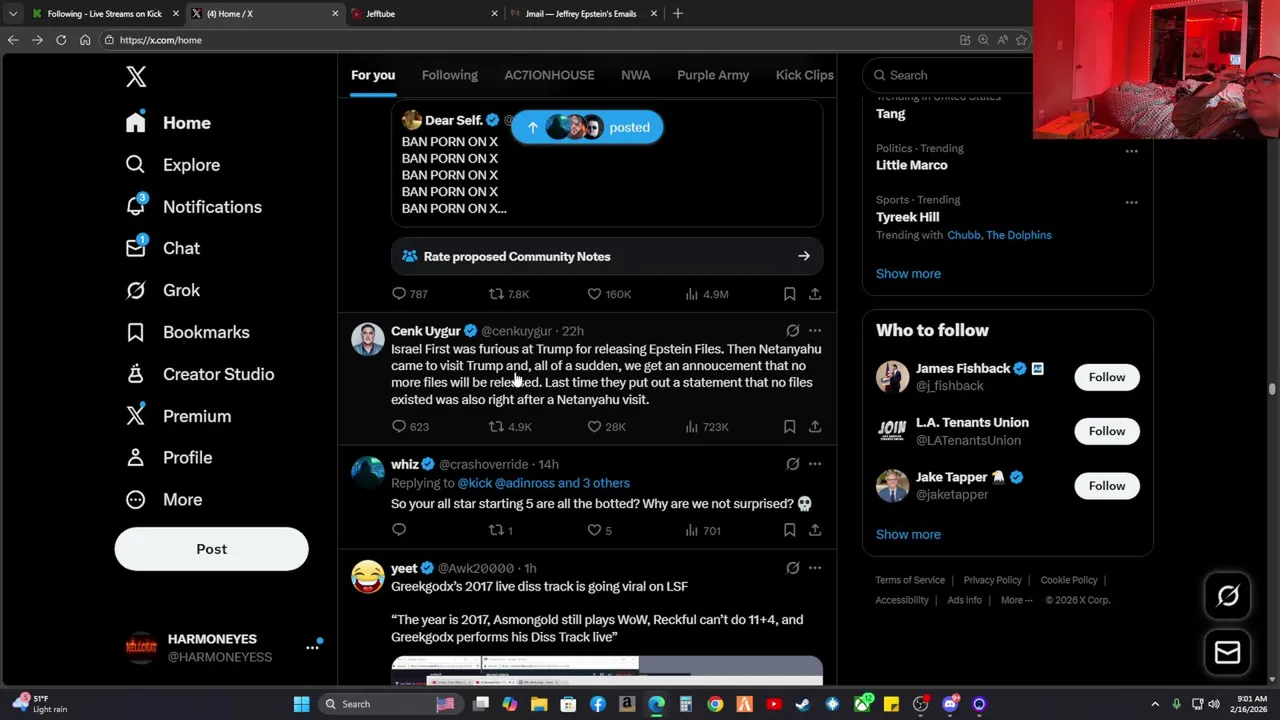Open Profile in the sidebar
Image resolution: width=1280 pixels, height=720 pixels.
(x=168, y=457)
